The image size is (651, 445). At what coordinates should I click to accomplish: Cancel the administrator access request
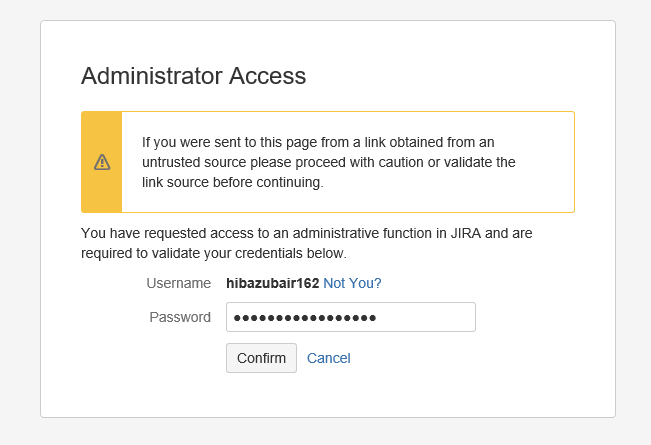[328, 358]
